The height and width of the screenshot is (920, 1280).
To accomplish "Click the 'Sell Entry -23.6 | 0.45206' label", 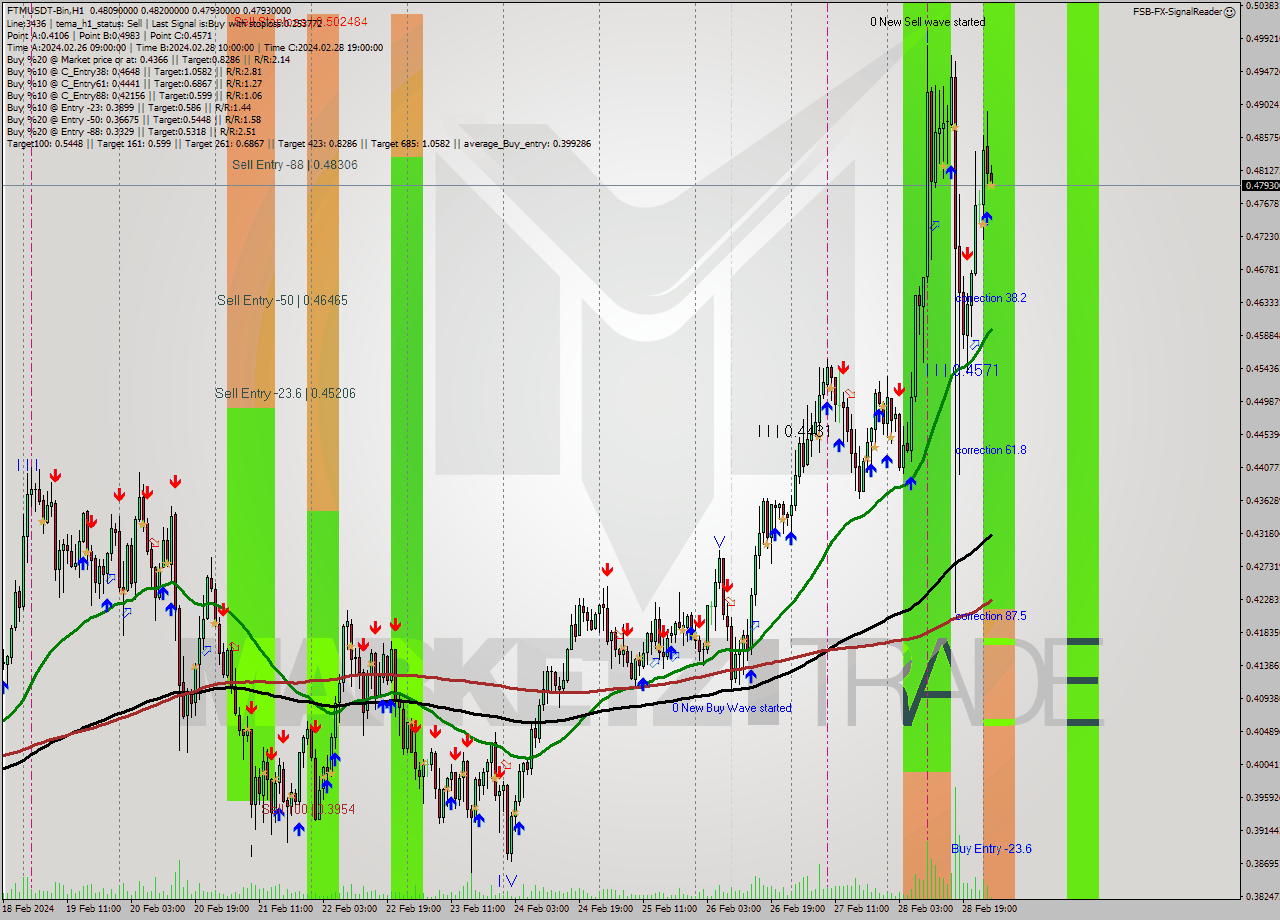I will [x=285, y=393].
